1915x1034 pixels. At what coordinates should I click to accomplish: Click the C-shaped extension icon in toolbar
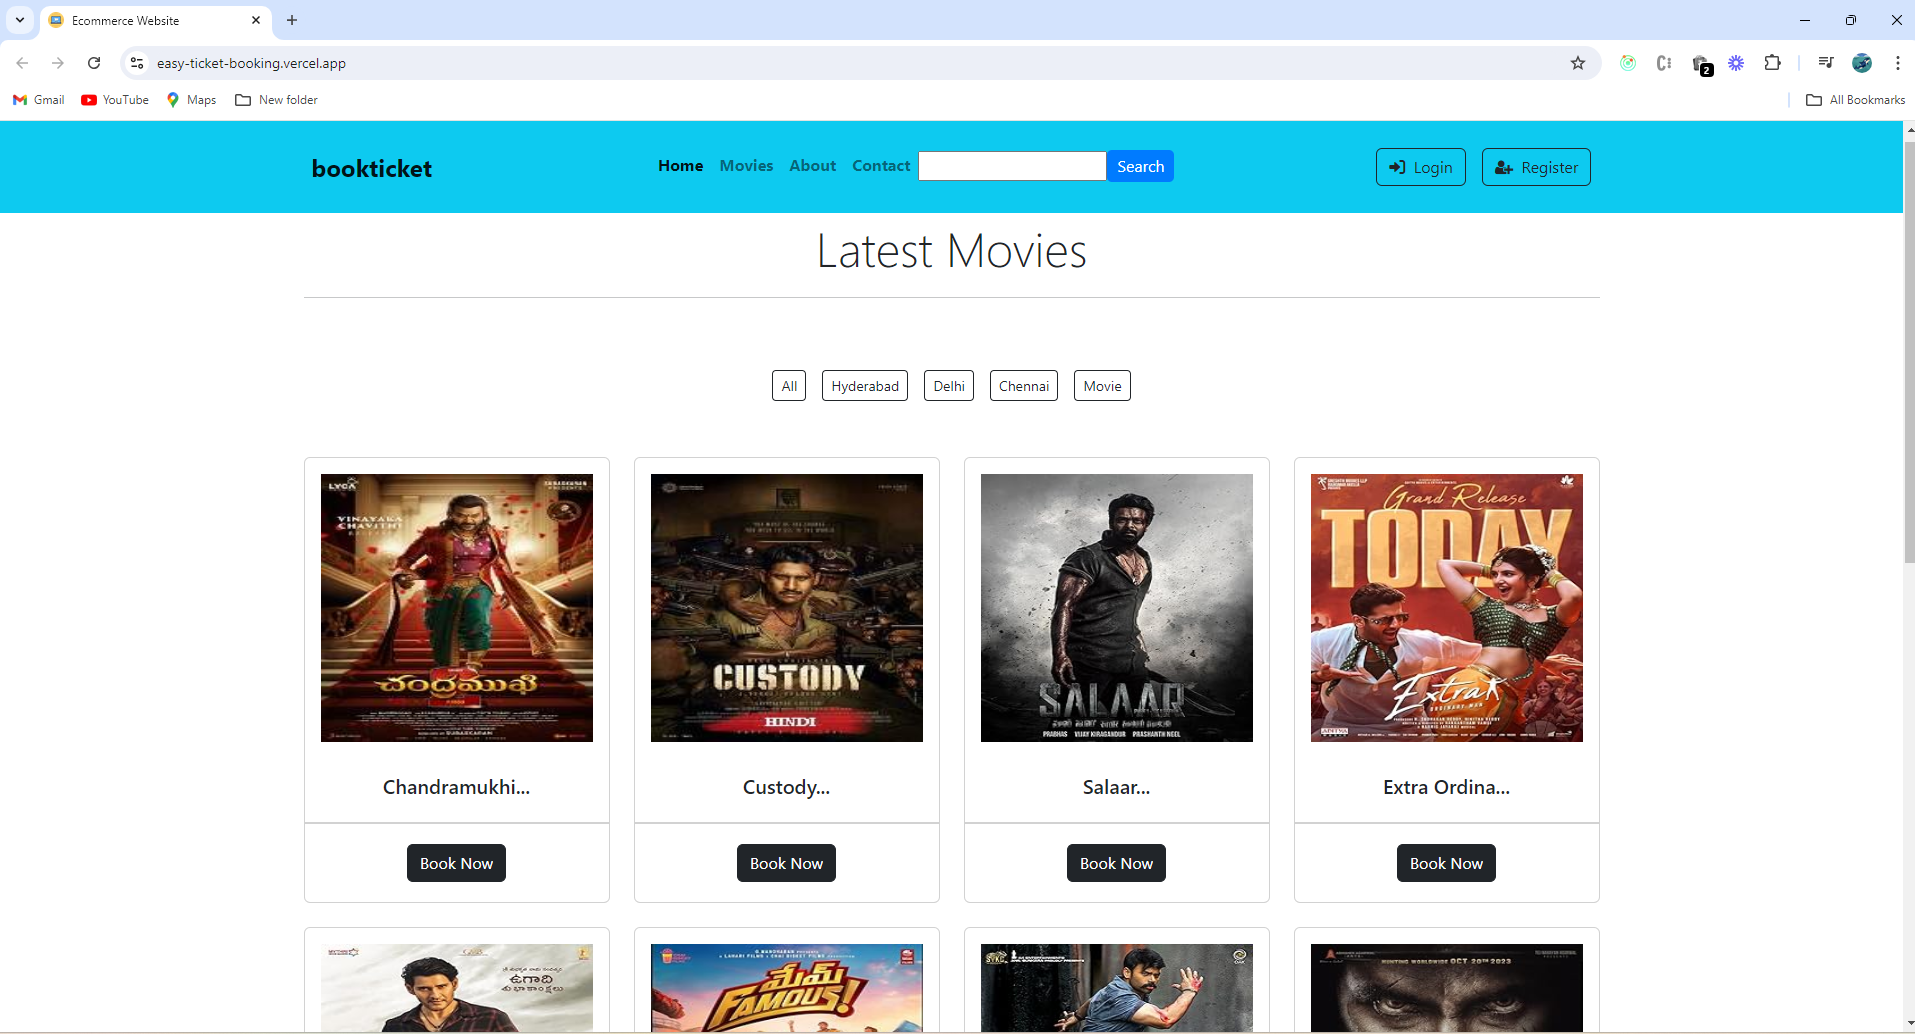tap(1664, 63)
